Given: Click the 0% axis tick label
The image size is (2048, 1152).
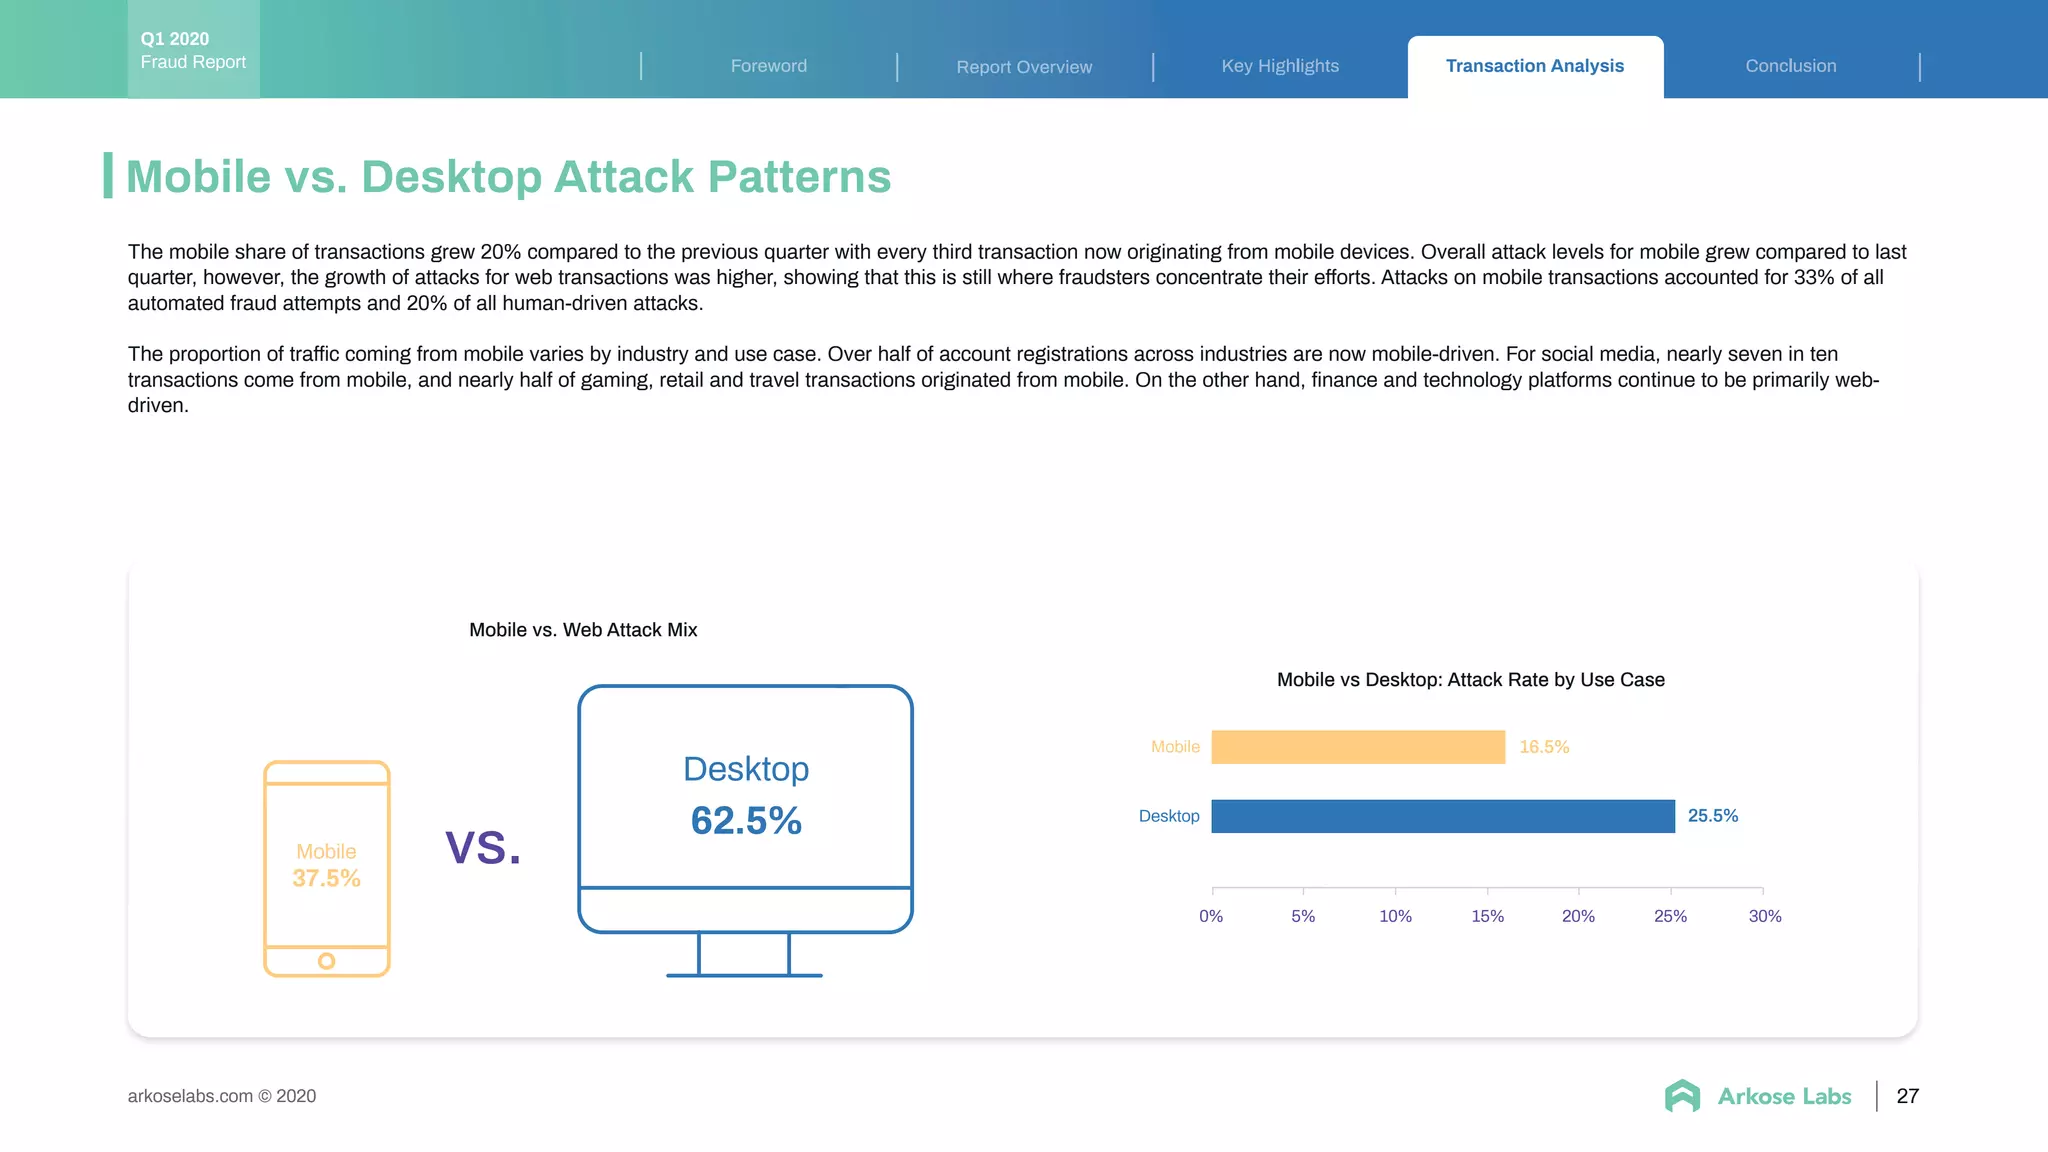Looking at the screenshot, I should 1211,916.
